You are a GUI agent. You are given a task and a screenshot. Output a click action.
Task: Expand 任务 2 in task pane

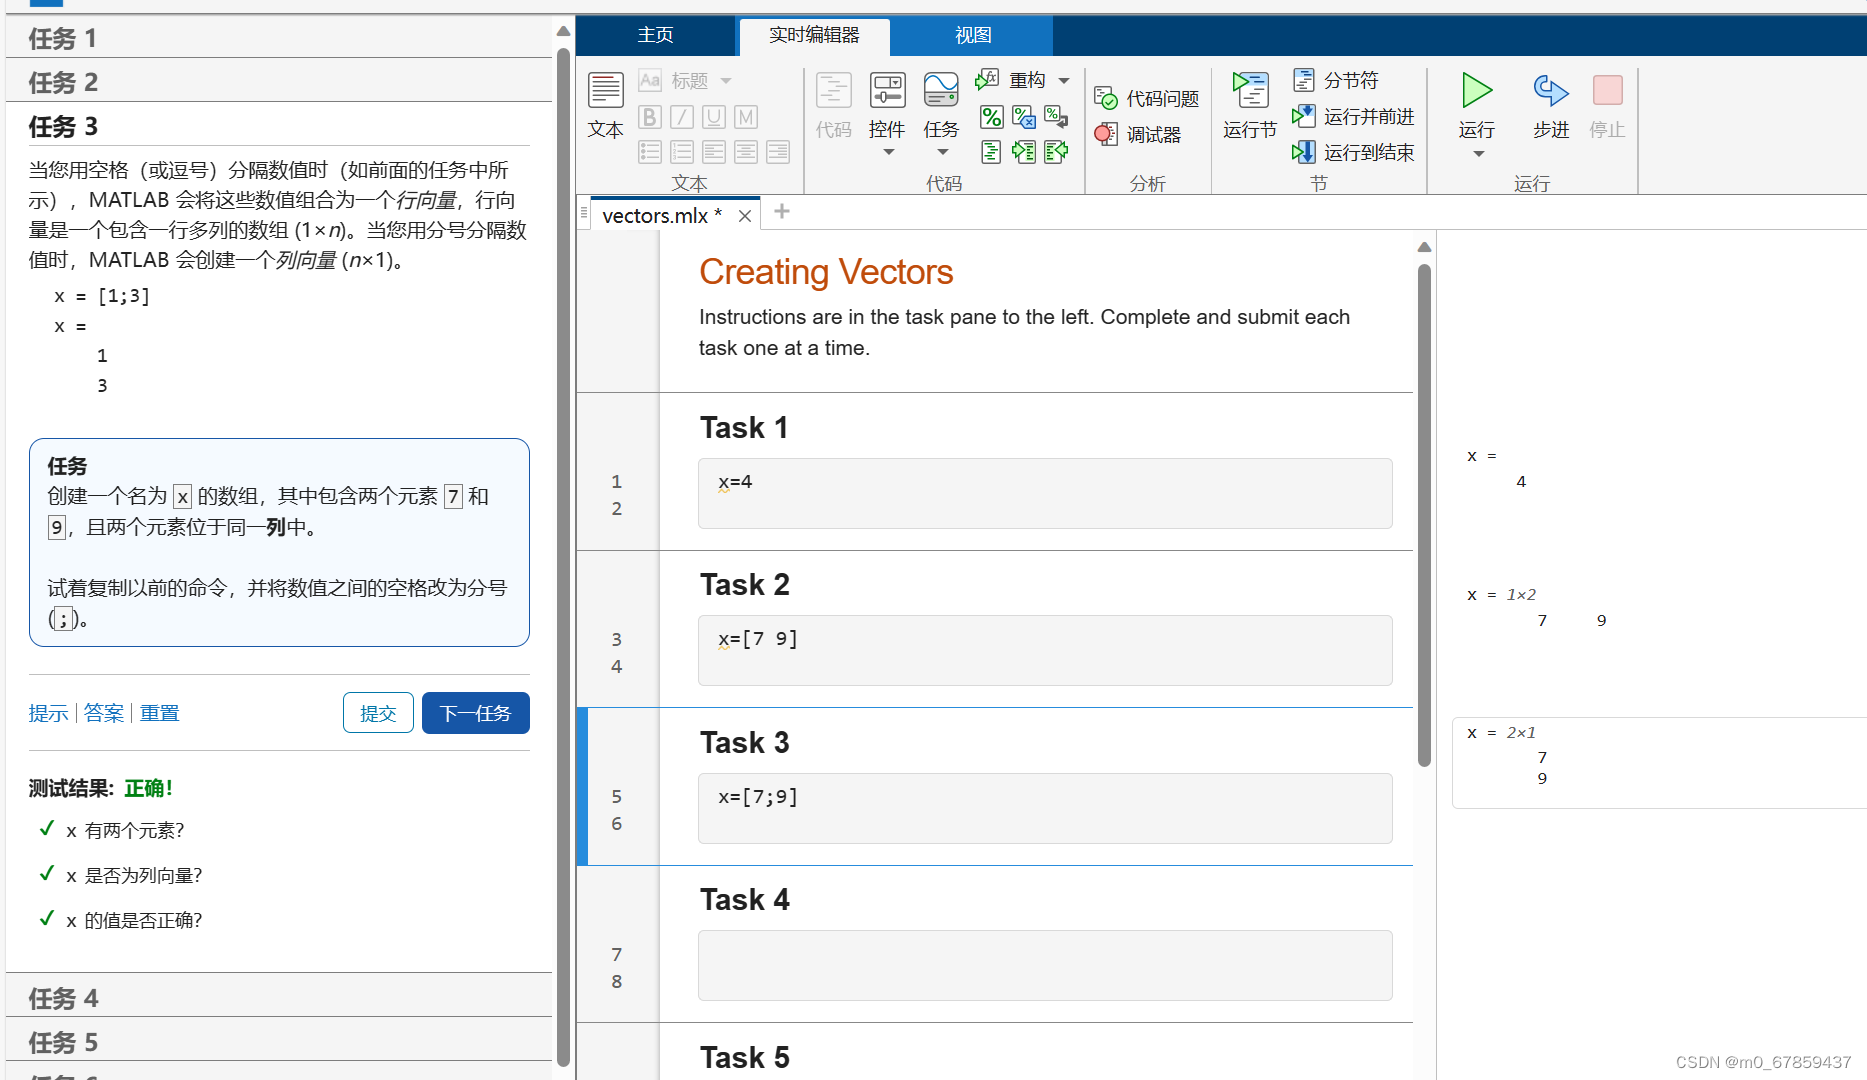pyautogui.click(x=279, y=82)
